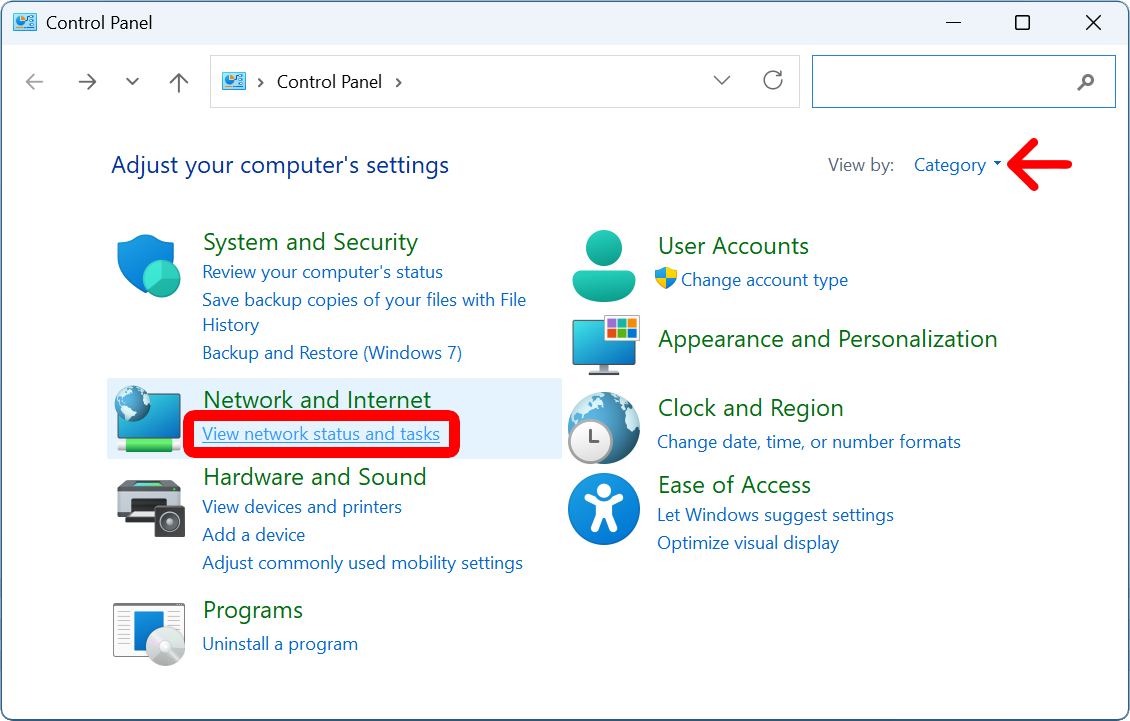
Task: Click the User Accounts person icon
Action: tap(604, 265)
